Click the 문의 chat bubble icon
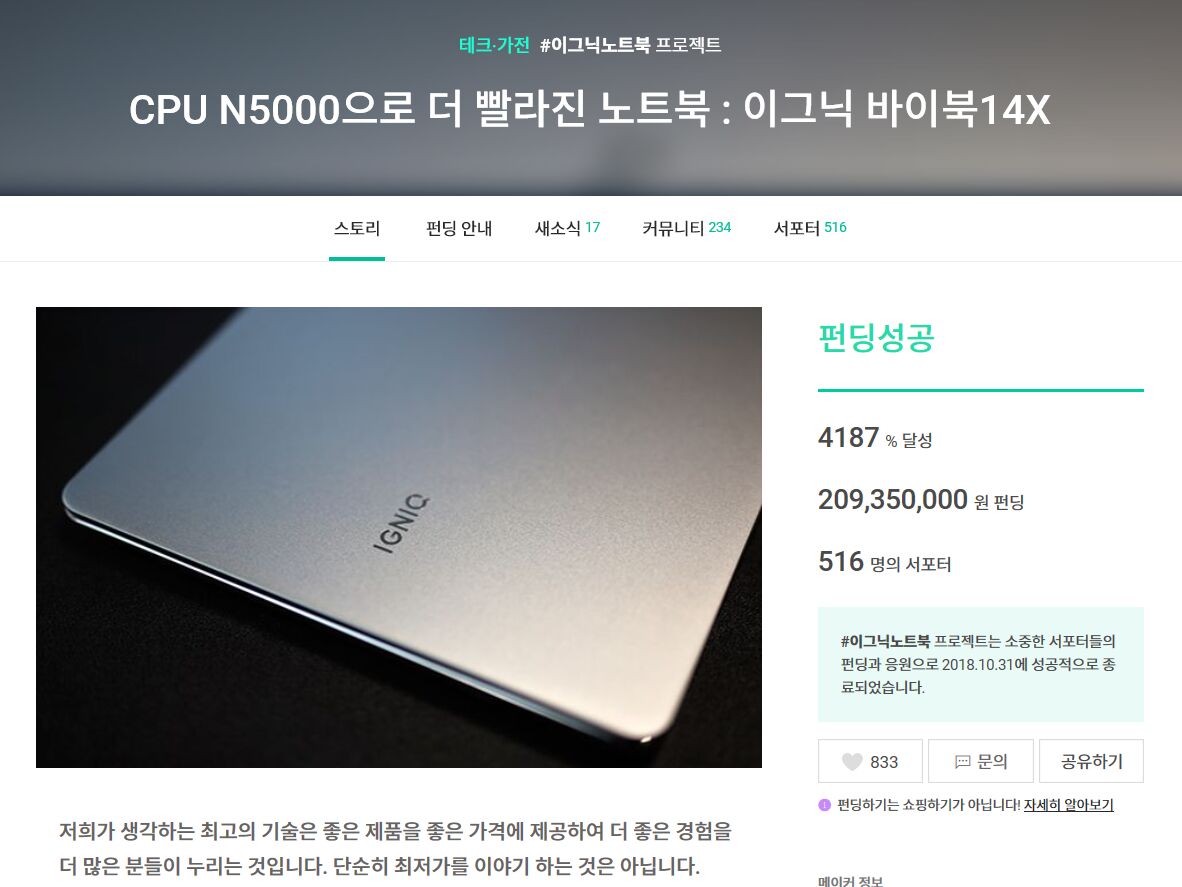Image resolution: width=1182 pixels, height=887 pixels. point(963,762)
